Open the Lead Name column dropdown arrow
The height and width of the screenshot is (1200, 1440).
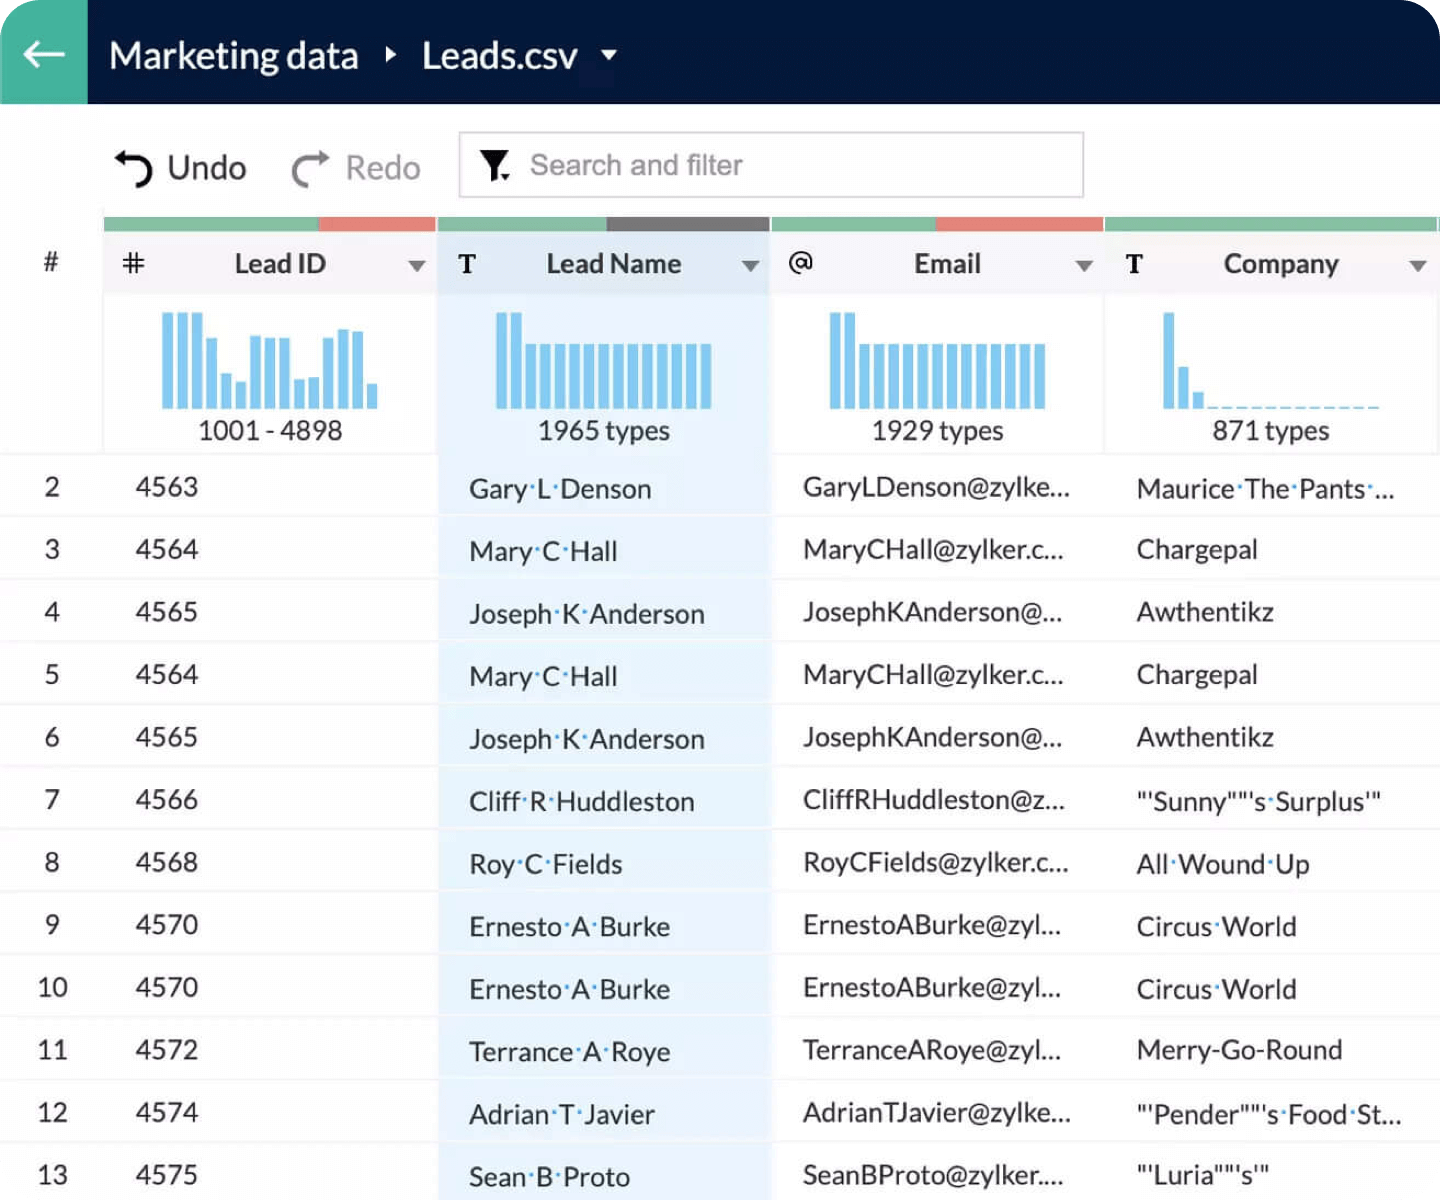pyautogui.click(x=750, y=265)
